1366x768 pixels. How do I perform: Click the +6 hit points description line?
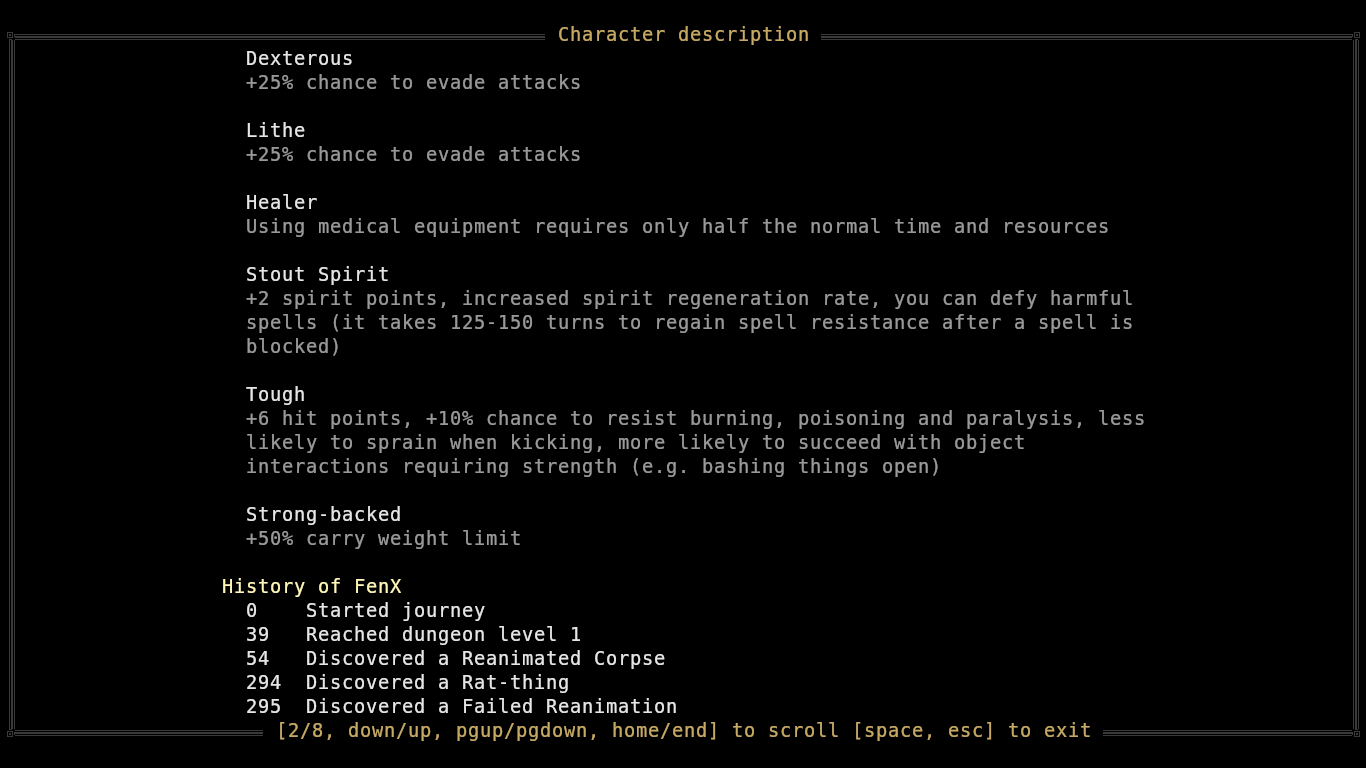tap(695, 419)
